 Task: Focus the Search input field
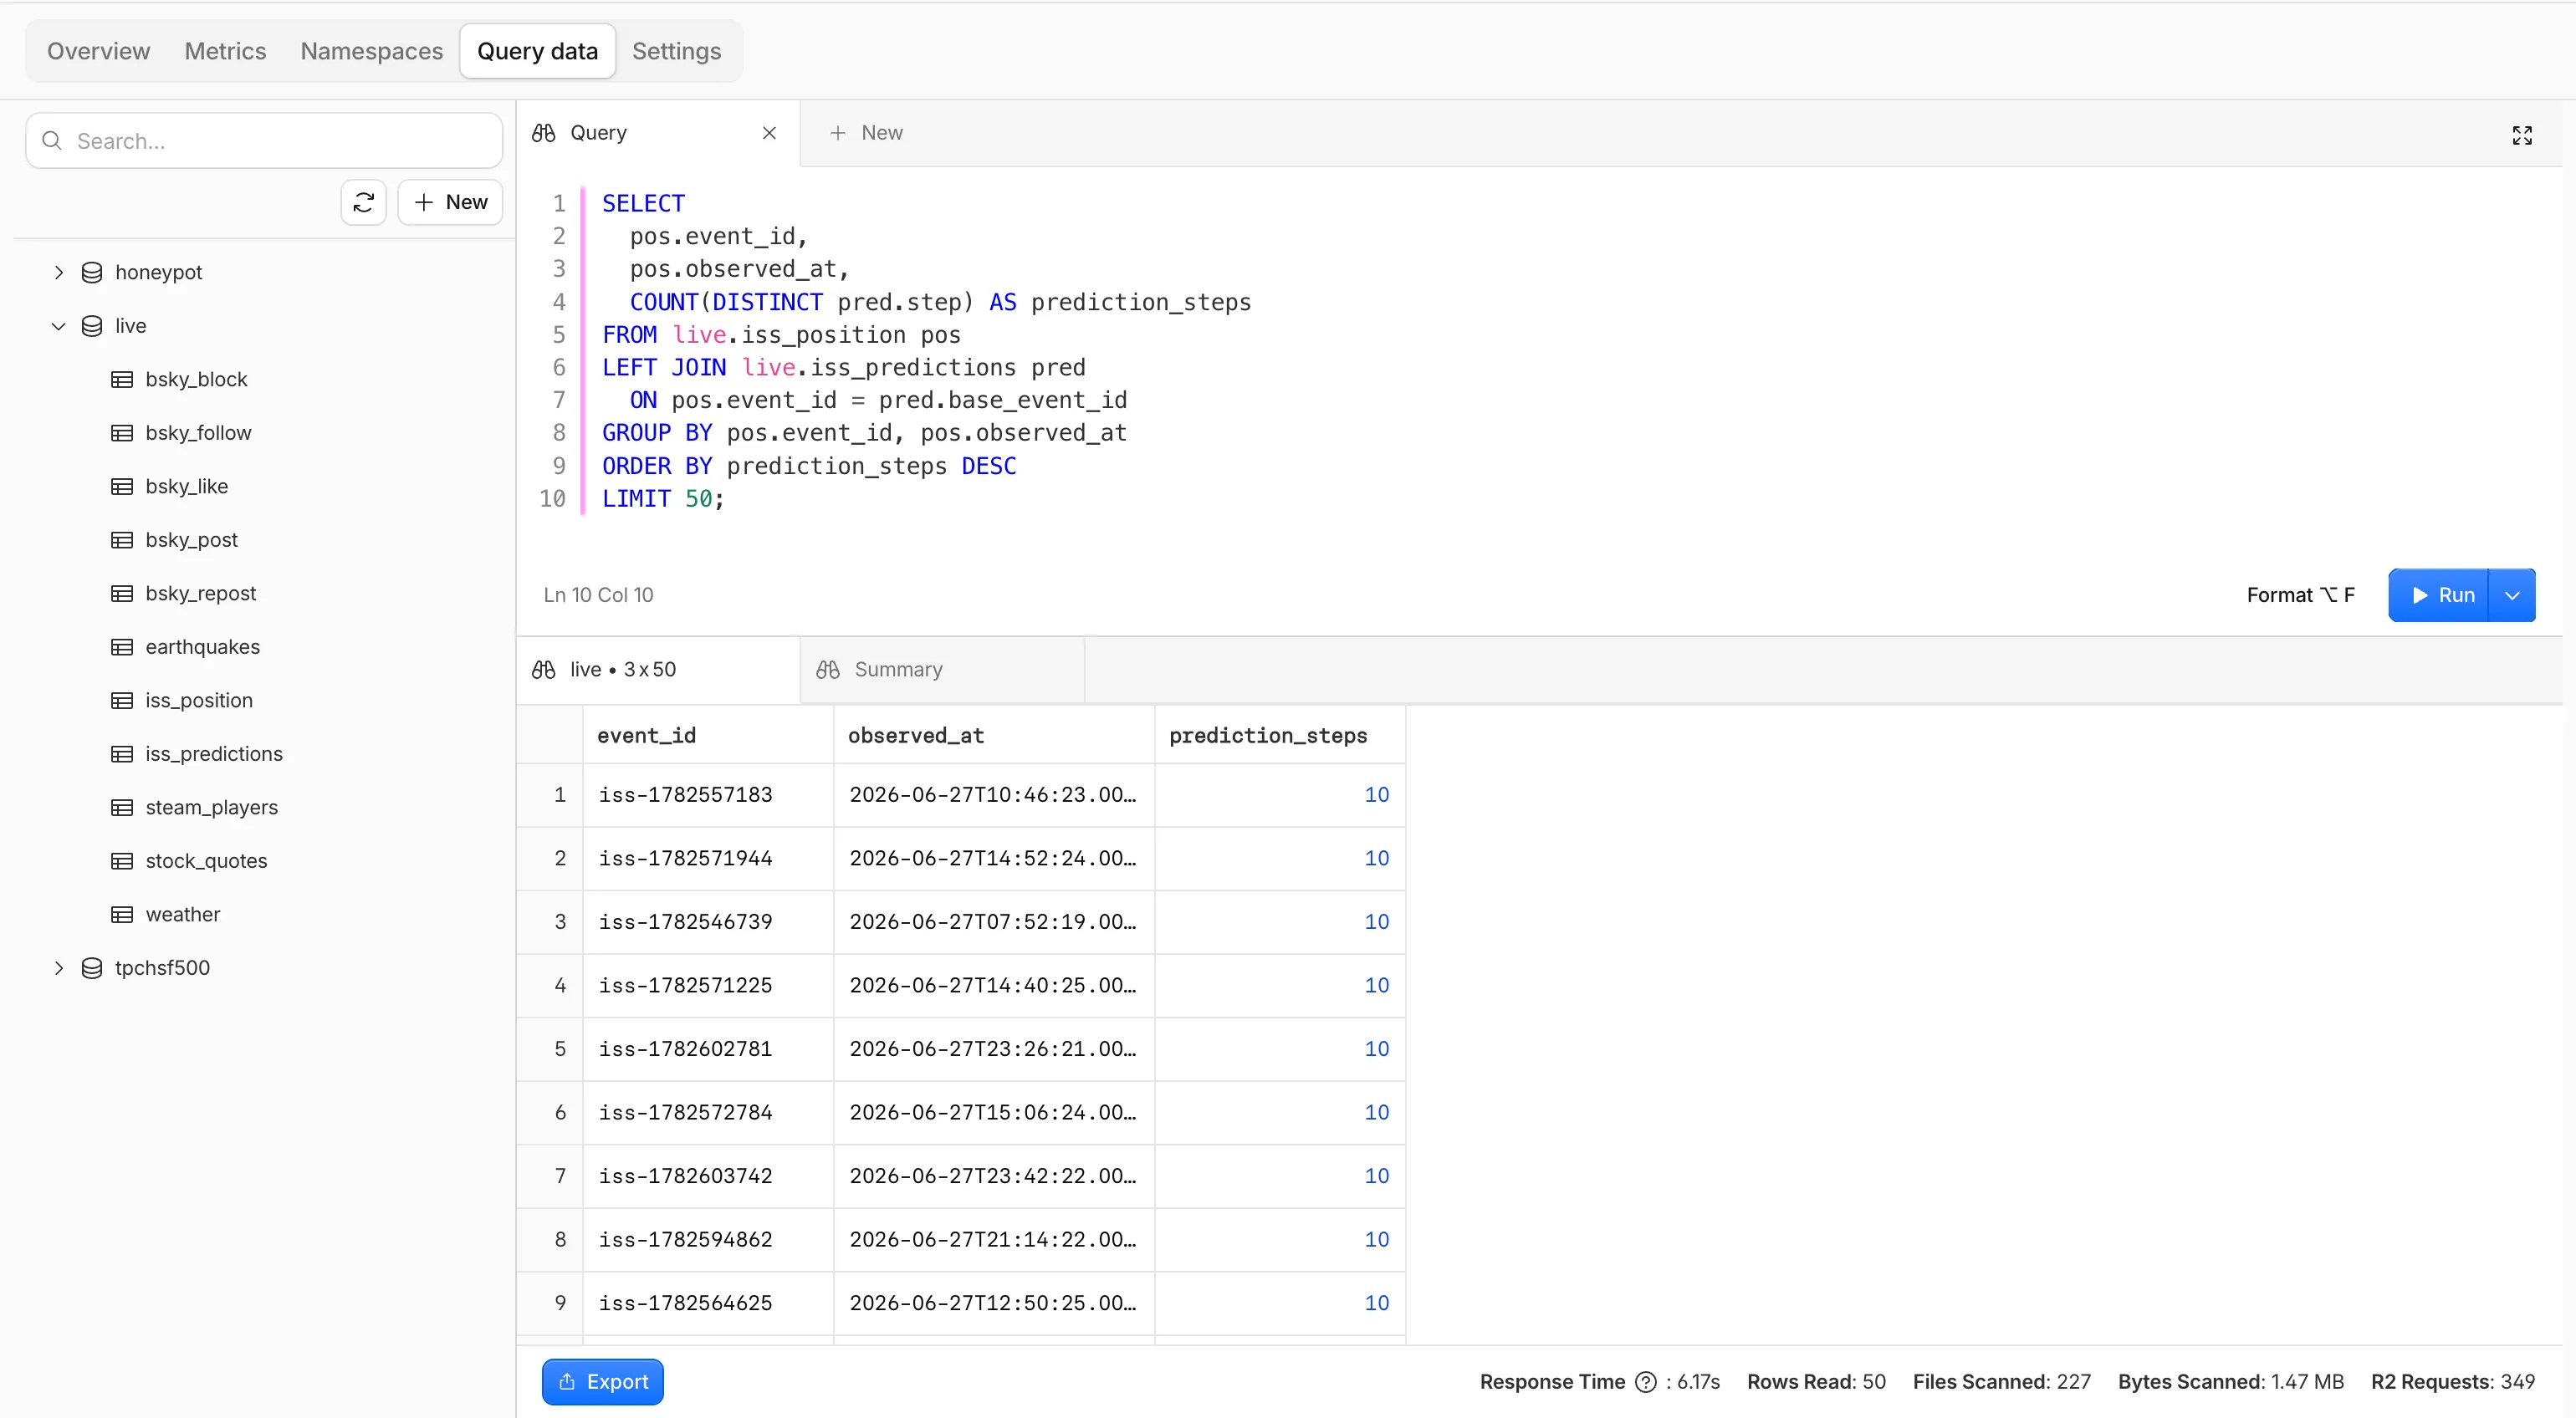(x=264, y=141)
